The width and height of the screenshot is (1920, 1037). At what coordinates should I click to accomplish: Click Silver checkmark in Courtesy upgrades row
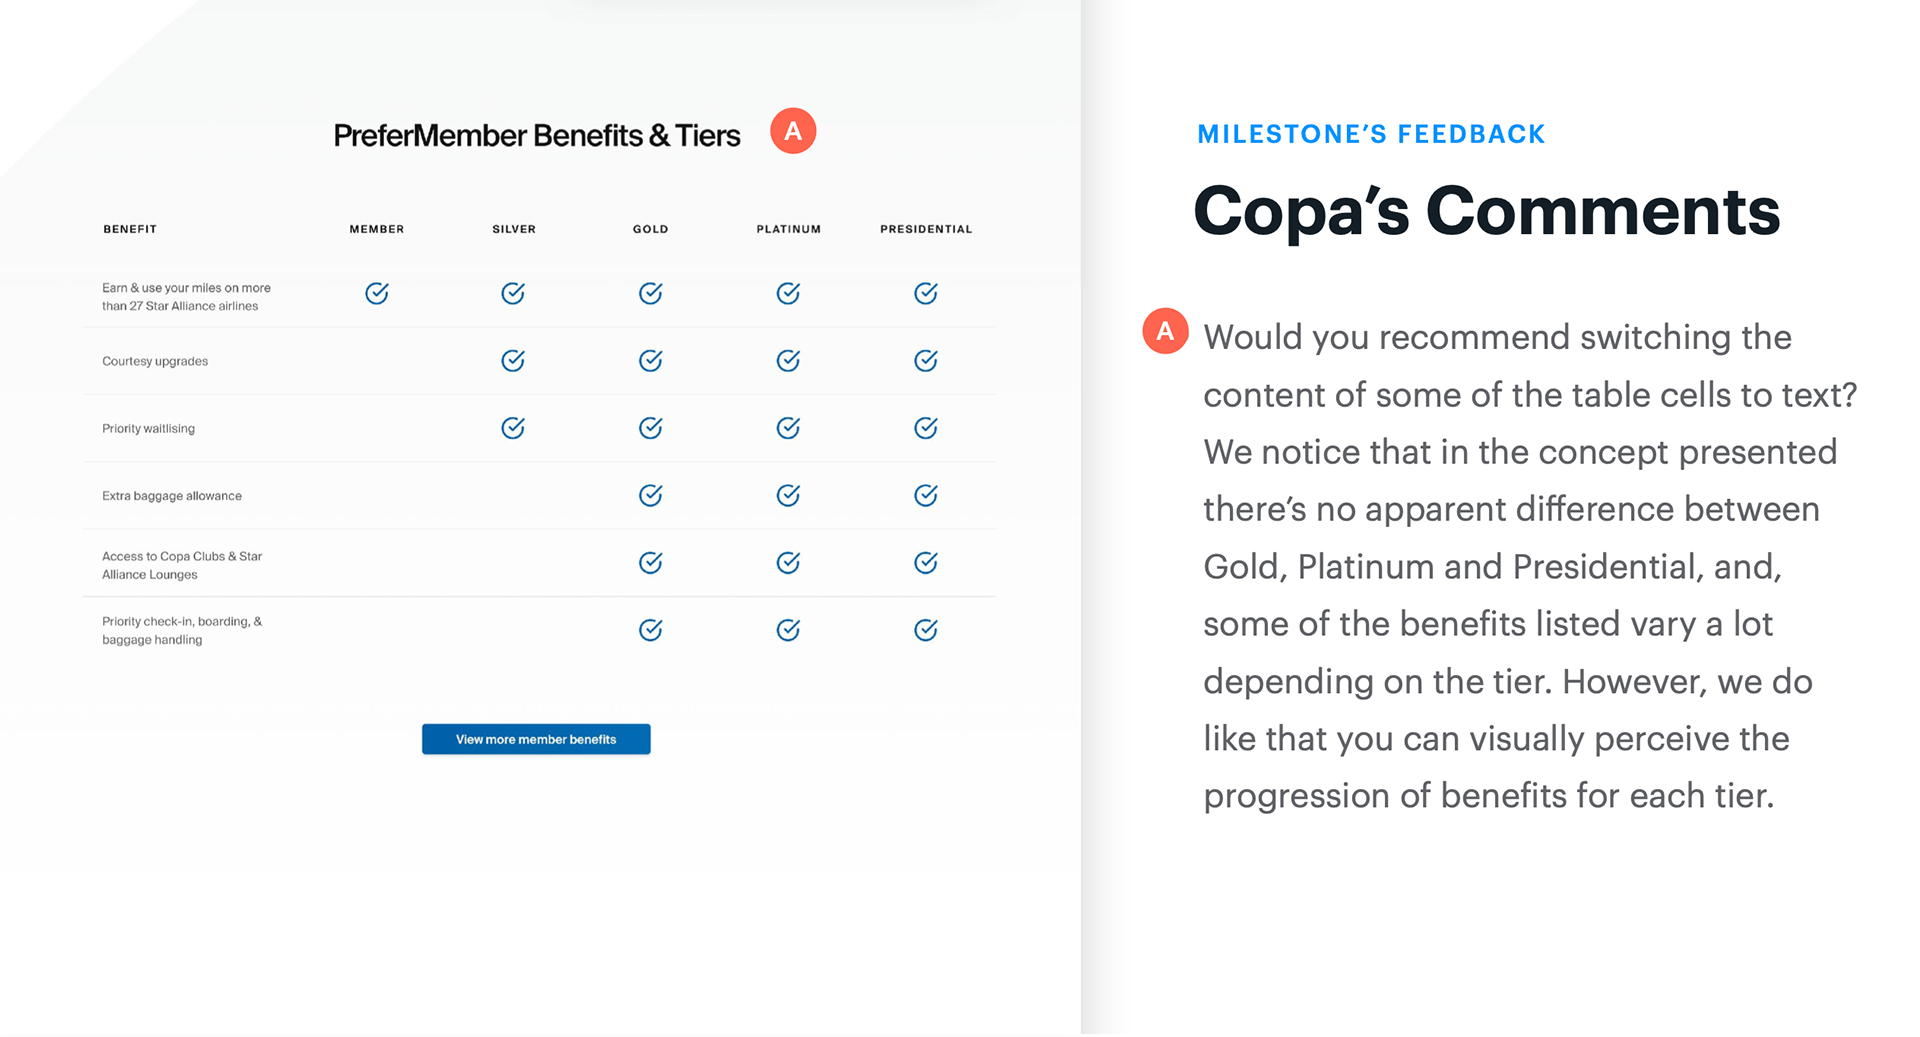pos(513,360)
